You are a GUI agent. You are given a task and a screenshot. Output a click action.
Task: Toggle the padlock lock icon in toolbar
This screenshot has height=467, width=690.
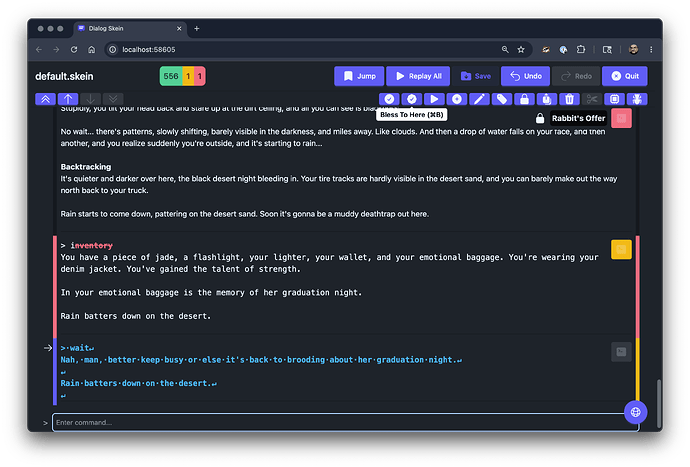(525, 99)
